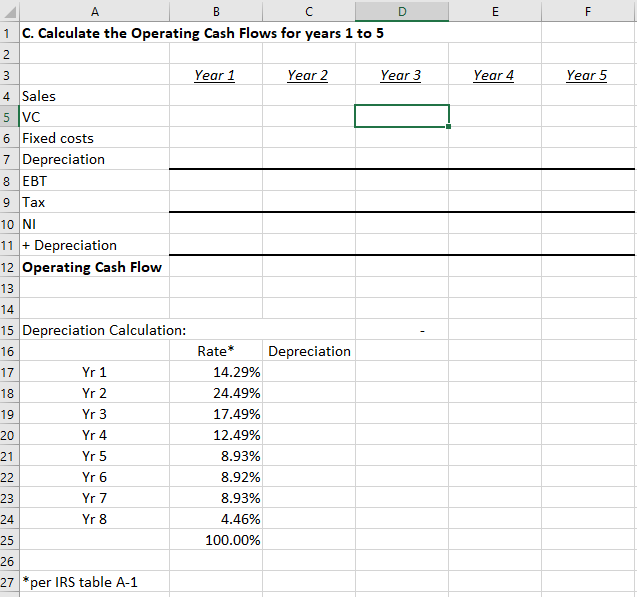637x597 pixels.
Task: Select the 'Operating Cash Flow' label cell
Action: [x=94, y=267]
